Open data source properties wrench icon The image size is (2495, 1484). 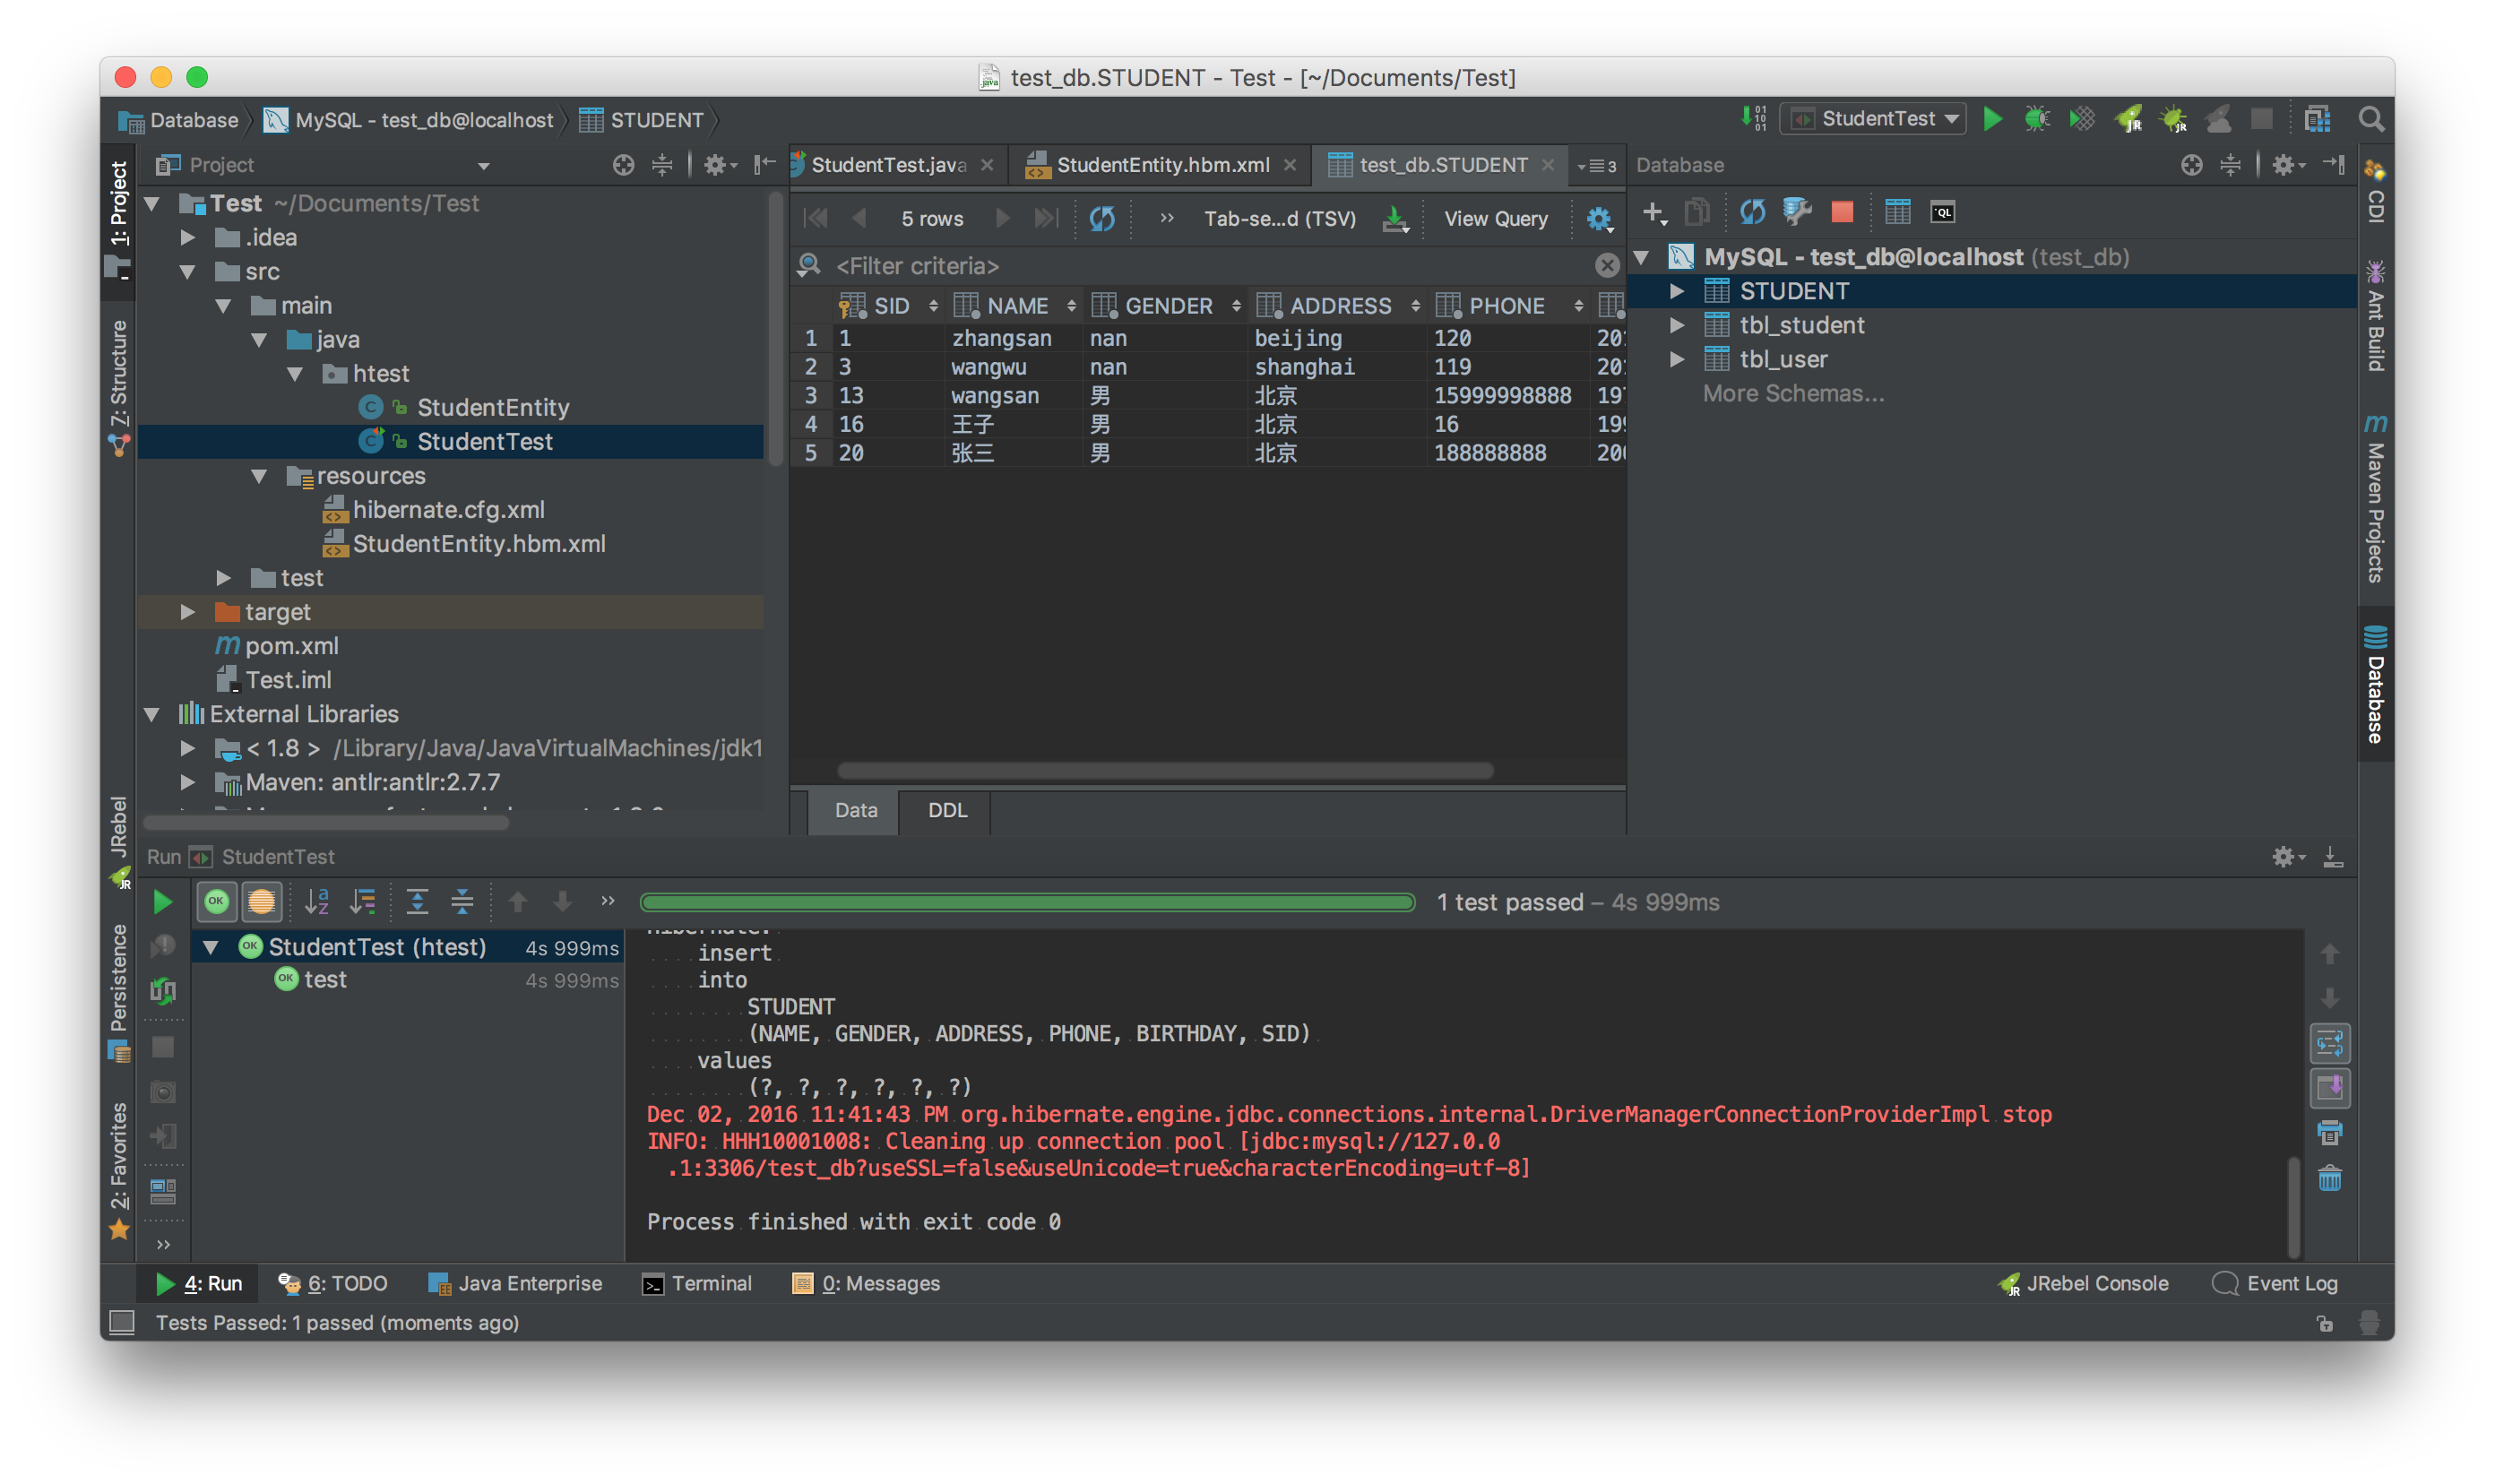(1797, 212)
